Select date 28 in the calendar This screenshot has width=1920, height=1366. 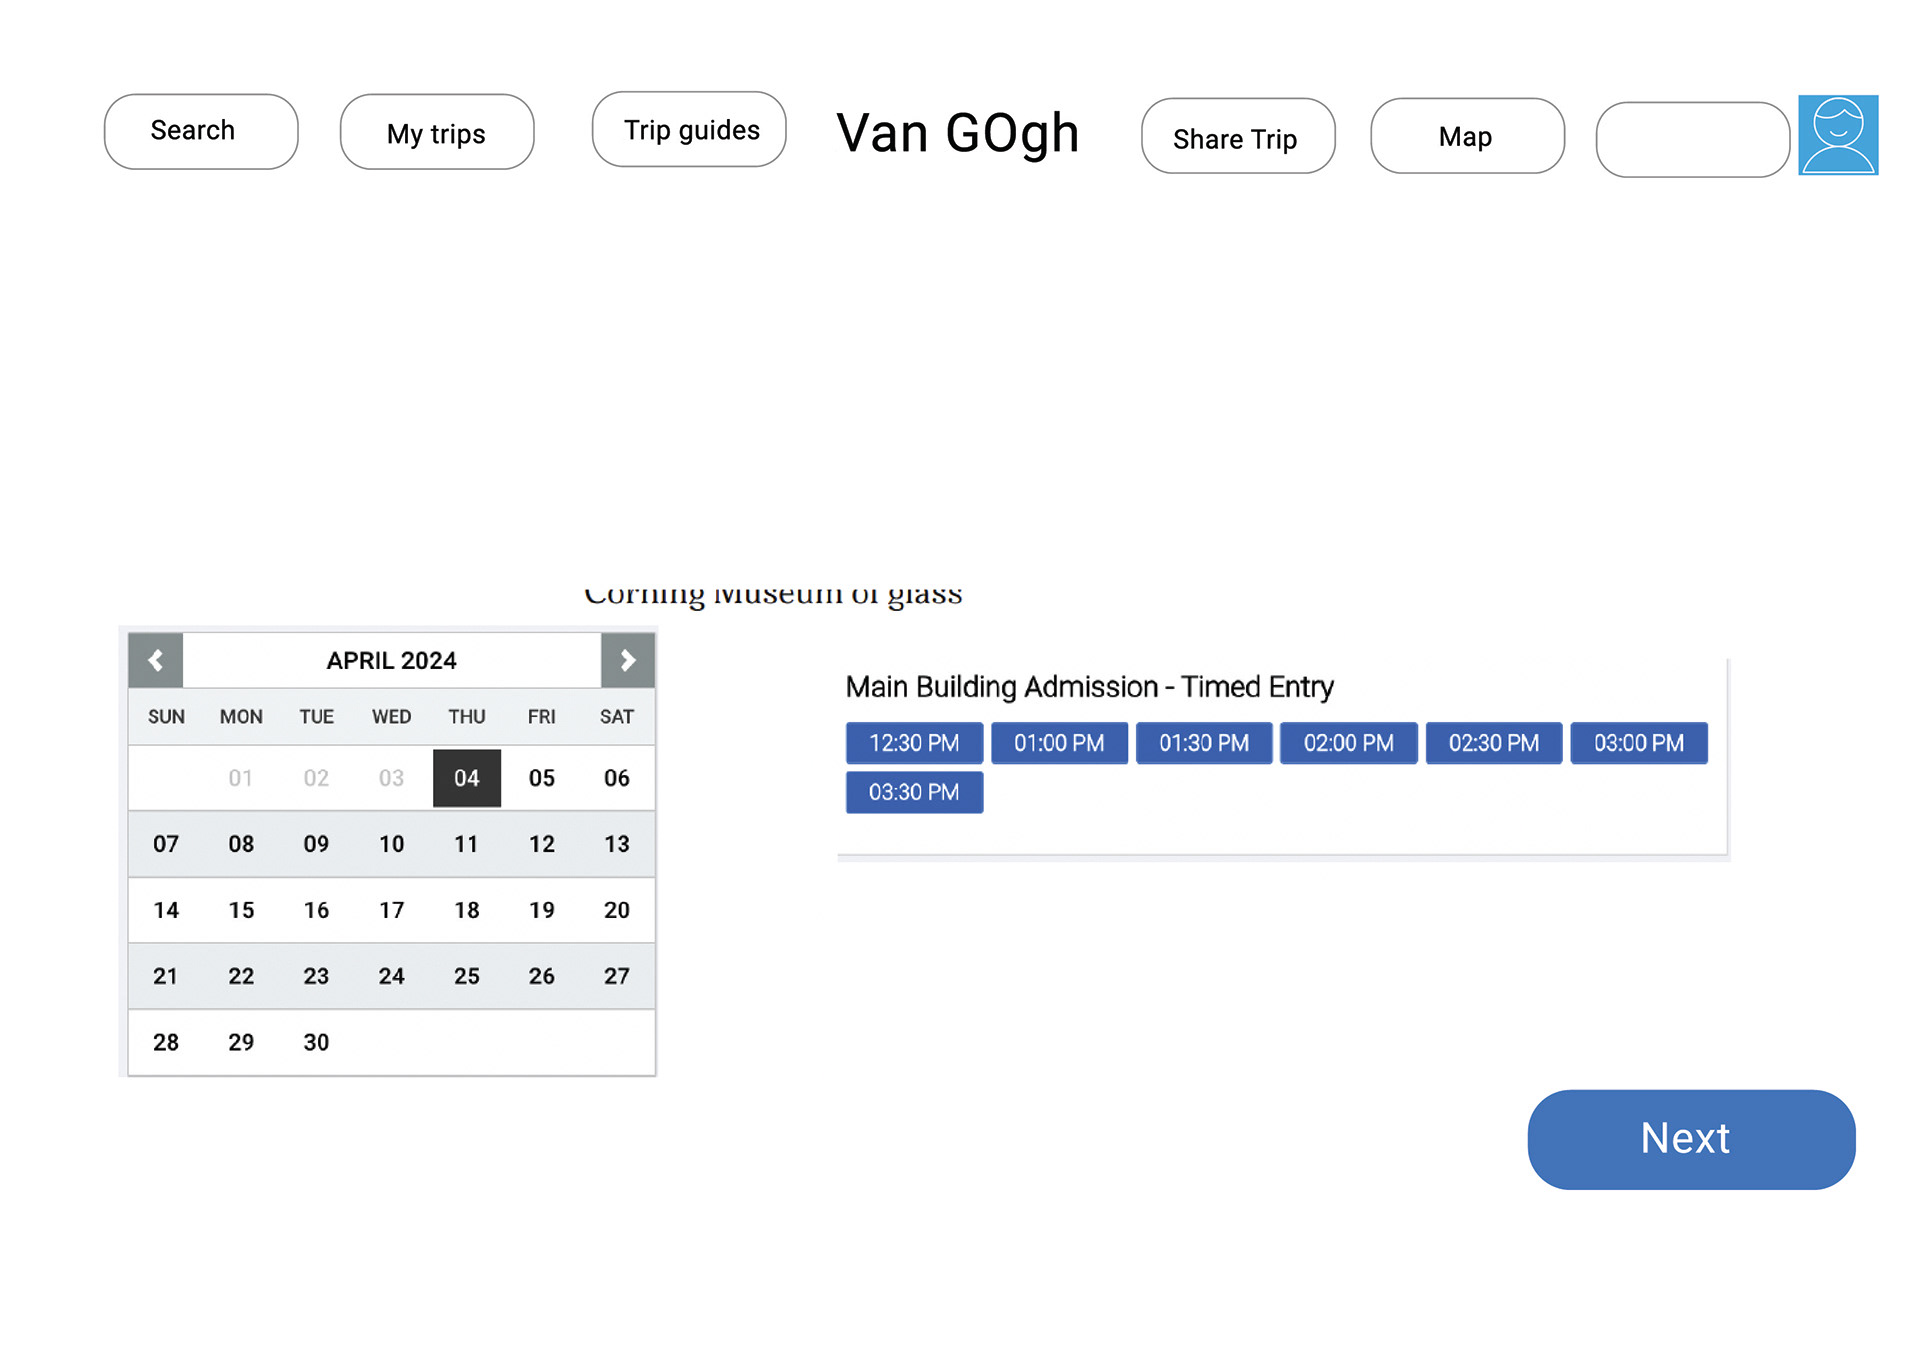pyautogui.click(x=166, y=1042)
